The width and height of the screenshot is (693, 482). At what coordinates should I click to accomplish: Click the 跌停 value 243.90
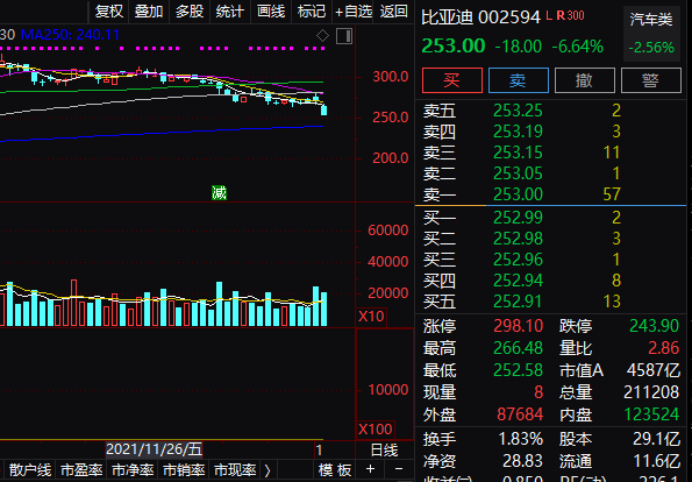[654, 326]
